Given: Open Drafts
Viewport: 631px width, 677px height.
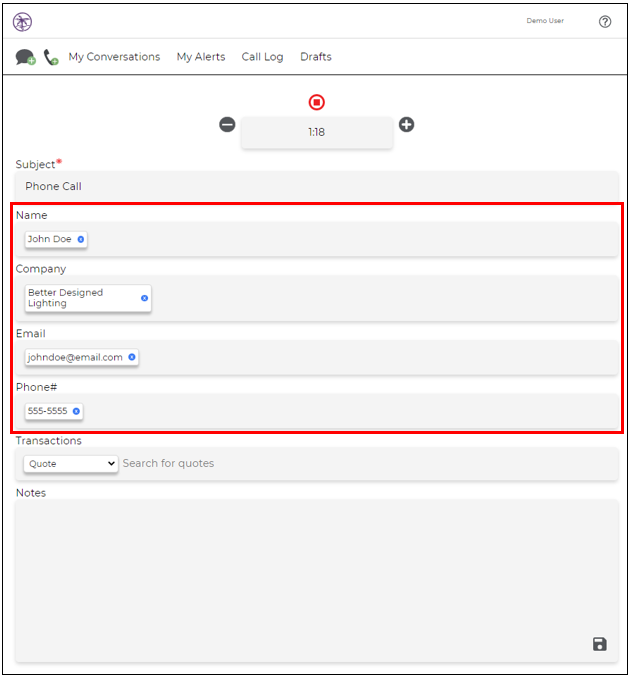Looking at the screenshot, I should (316, 57).
